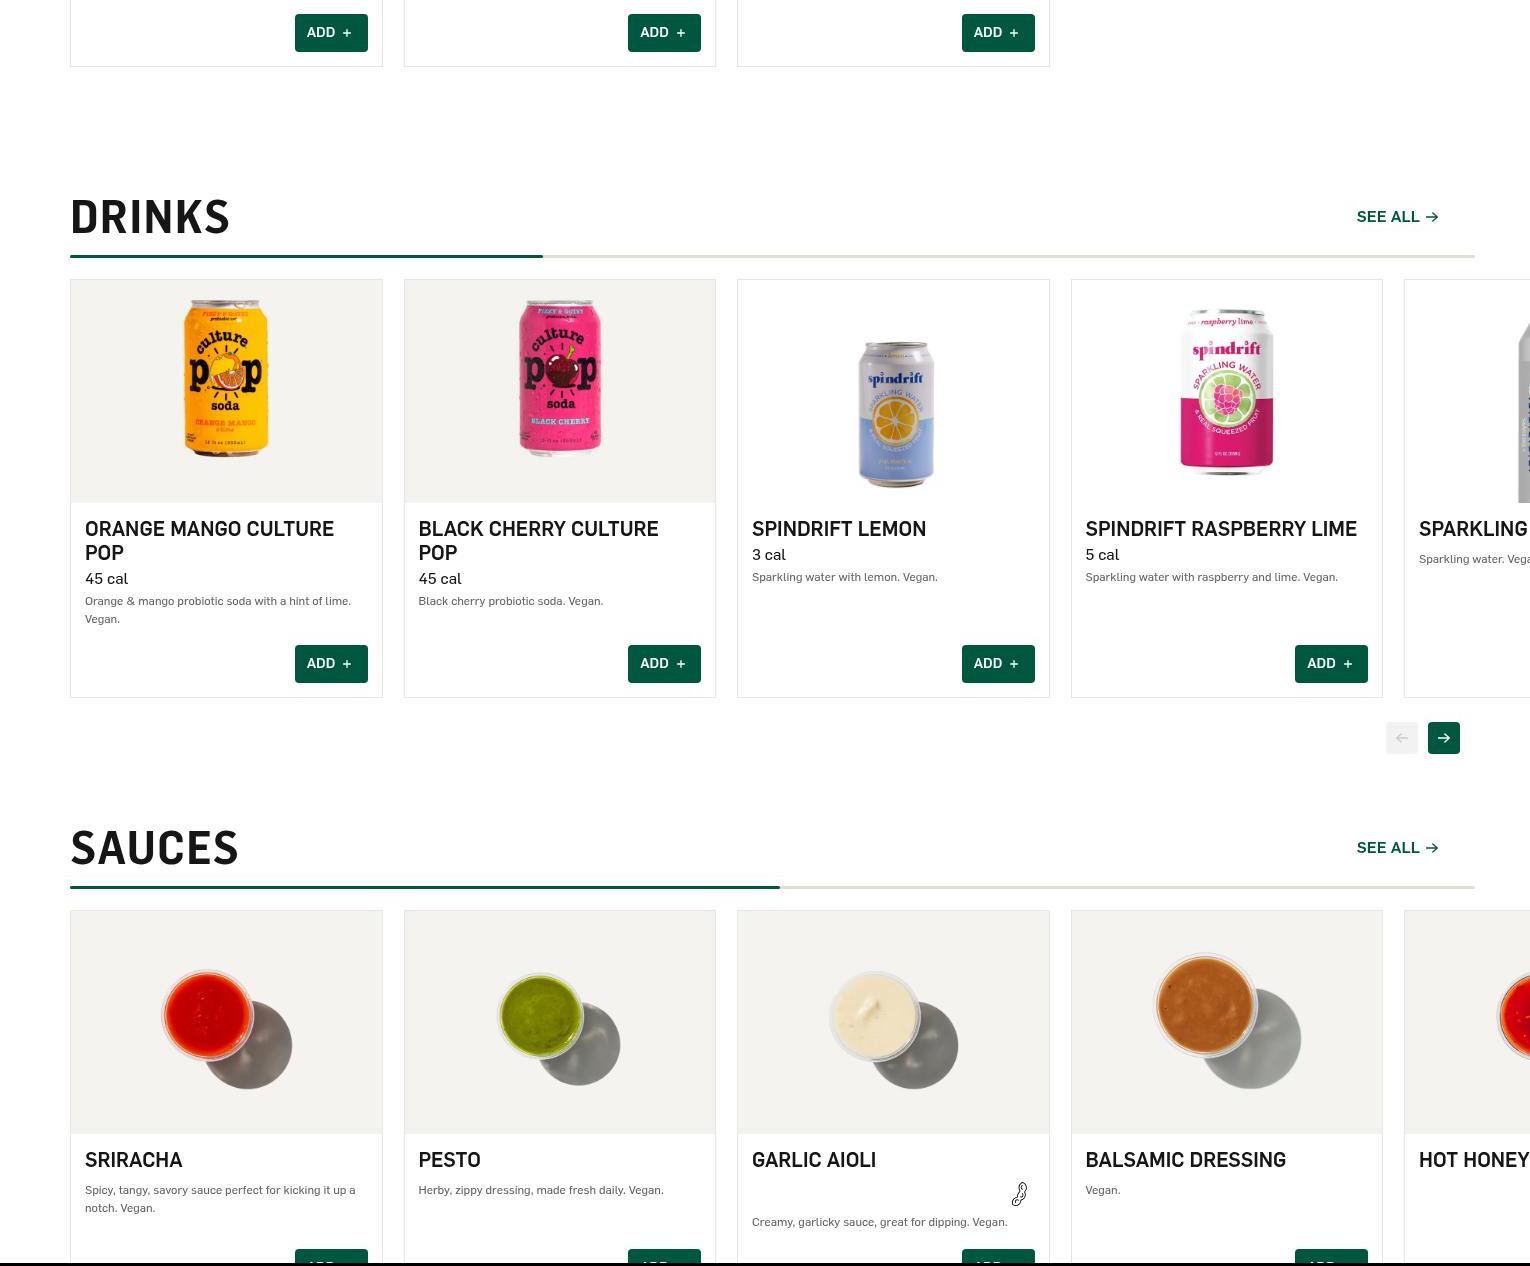The width and height of the screenshot is (1530, 1266).
Task: Add Orange Mango Culture Pop to order
Action: tap(331, 664)
